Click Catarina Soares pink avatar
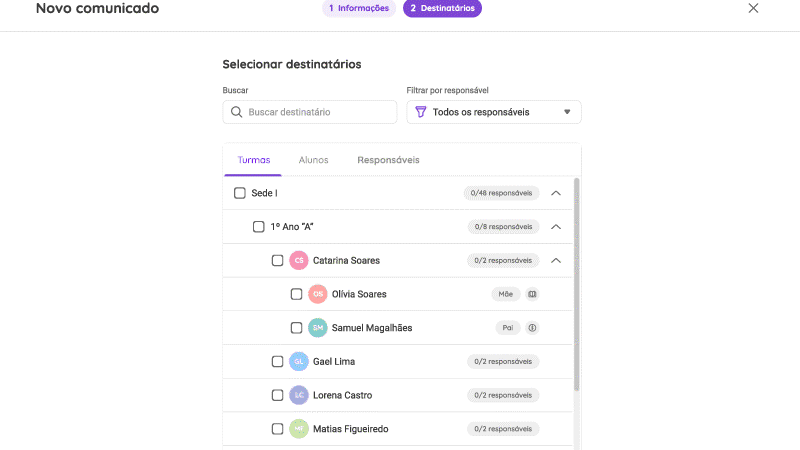 tap(299, 260)
